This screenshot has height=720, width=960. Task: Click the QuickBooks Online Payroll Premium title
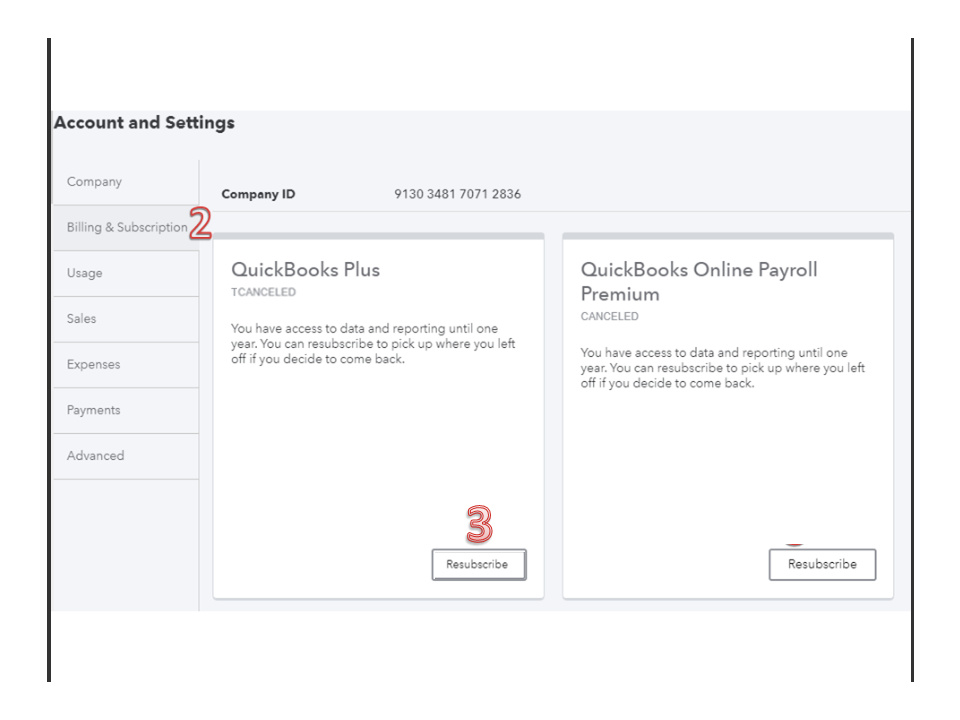coord(699,282)
